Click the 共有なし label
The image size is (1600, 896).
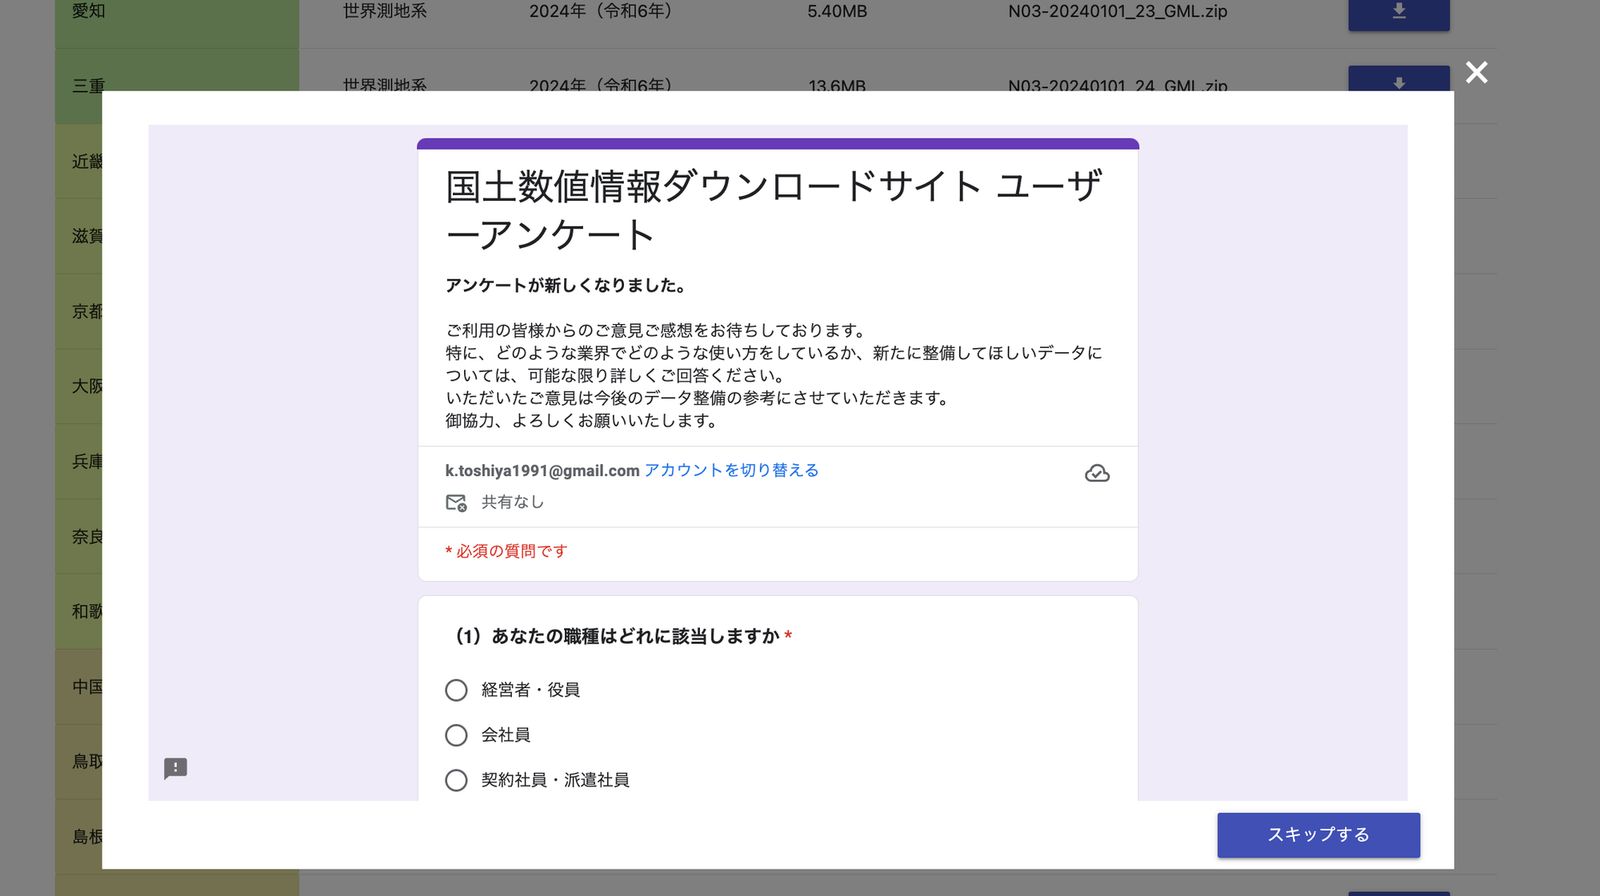tap(513, 502)
